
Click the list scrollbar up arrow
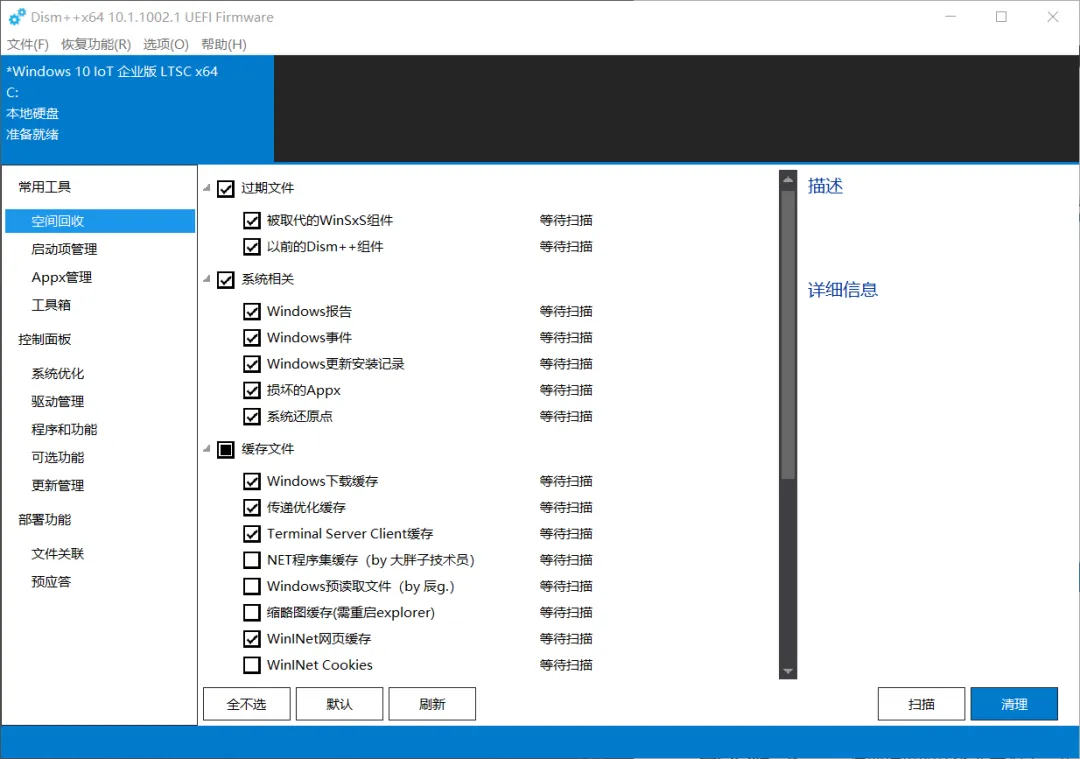point(788,179)
